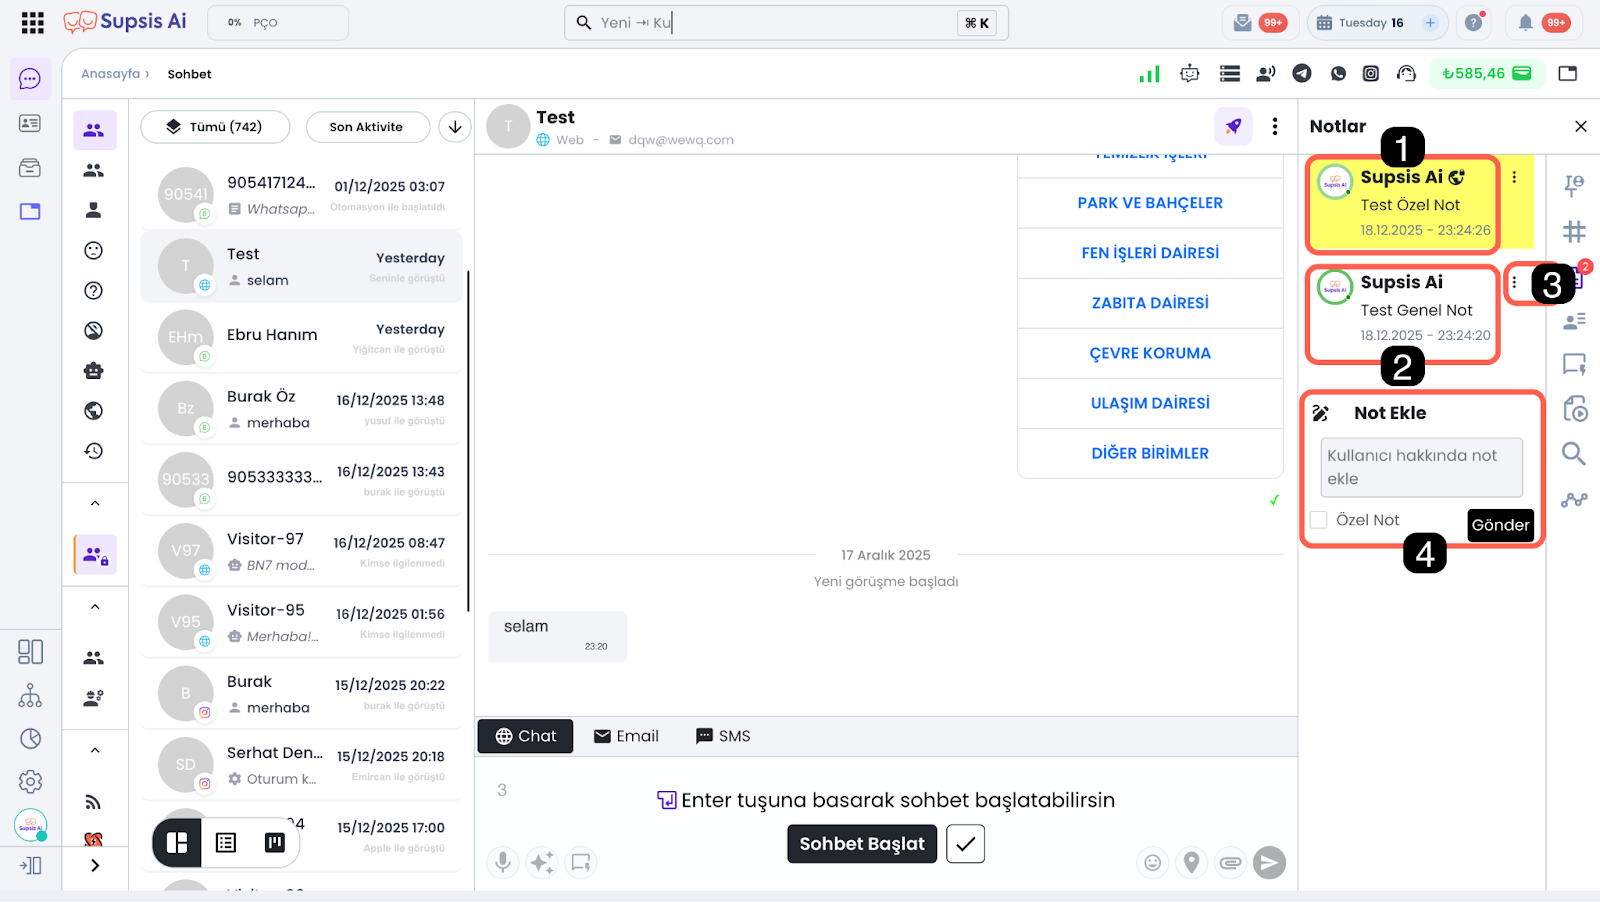Switch to kanban board view

click(274, 843)
